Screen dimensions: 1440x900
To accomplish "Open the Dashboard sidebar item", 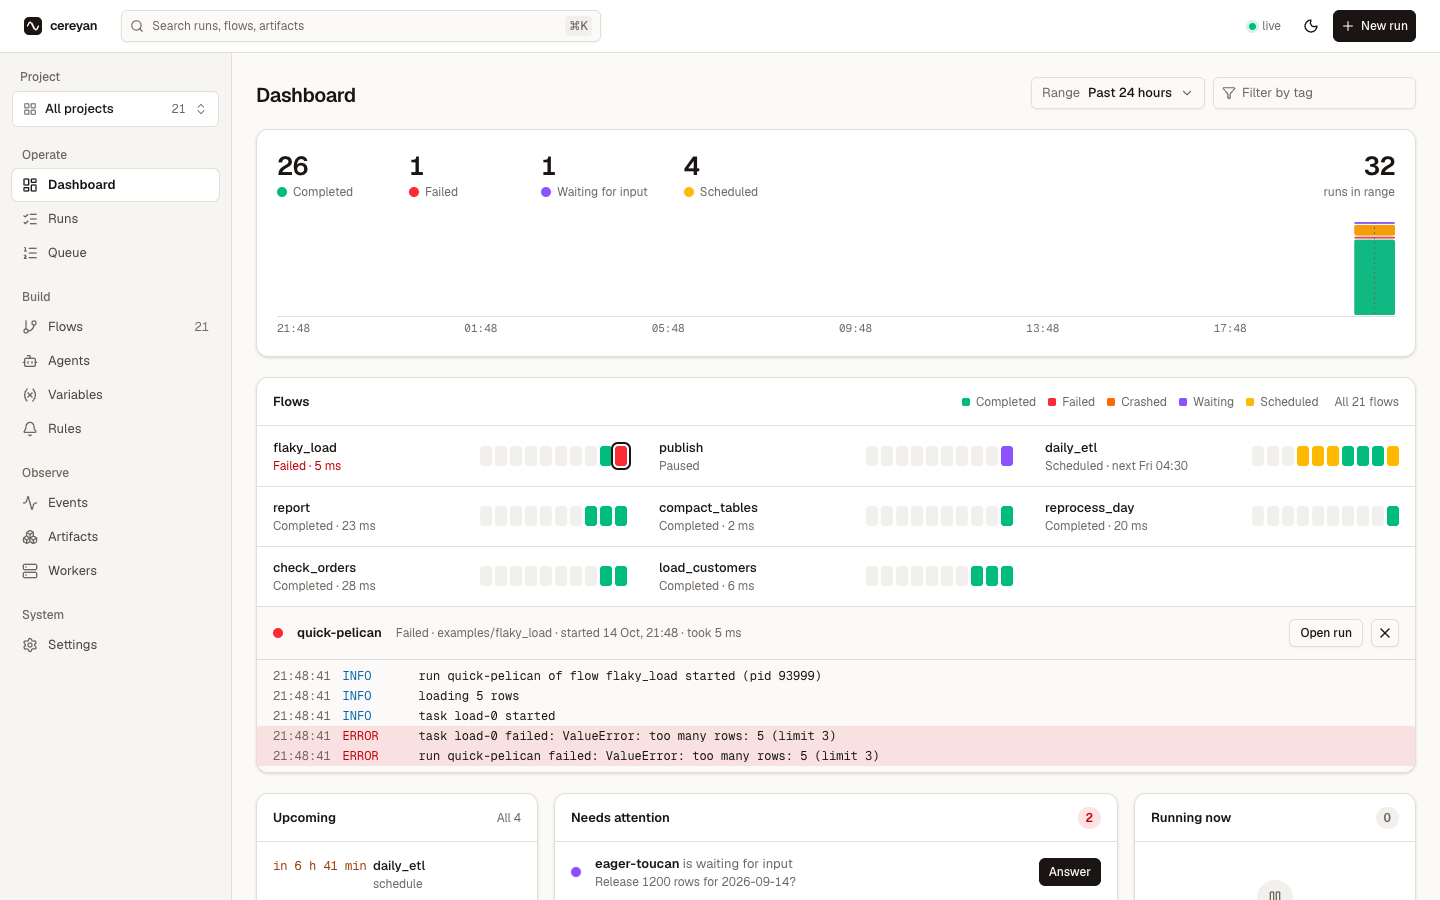I will (115, 185).
